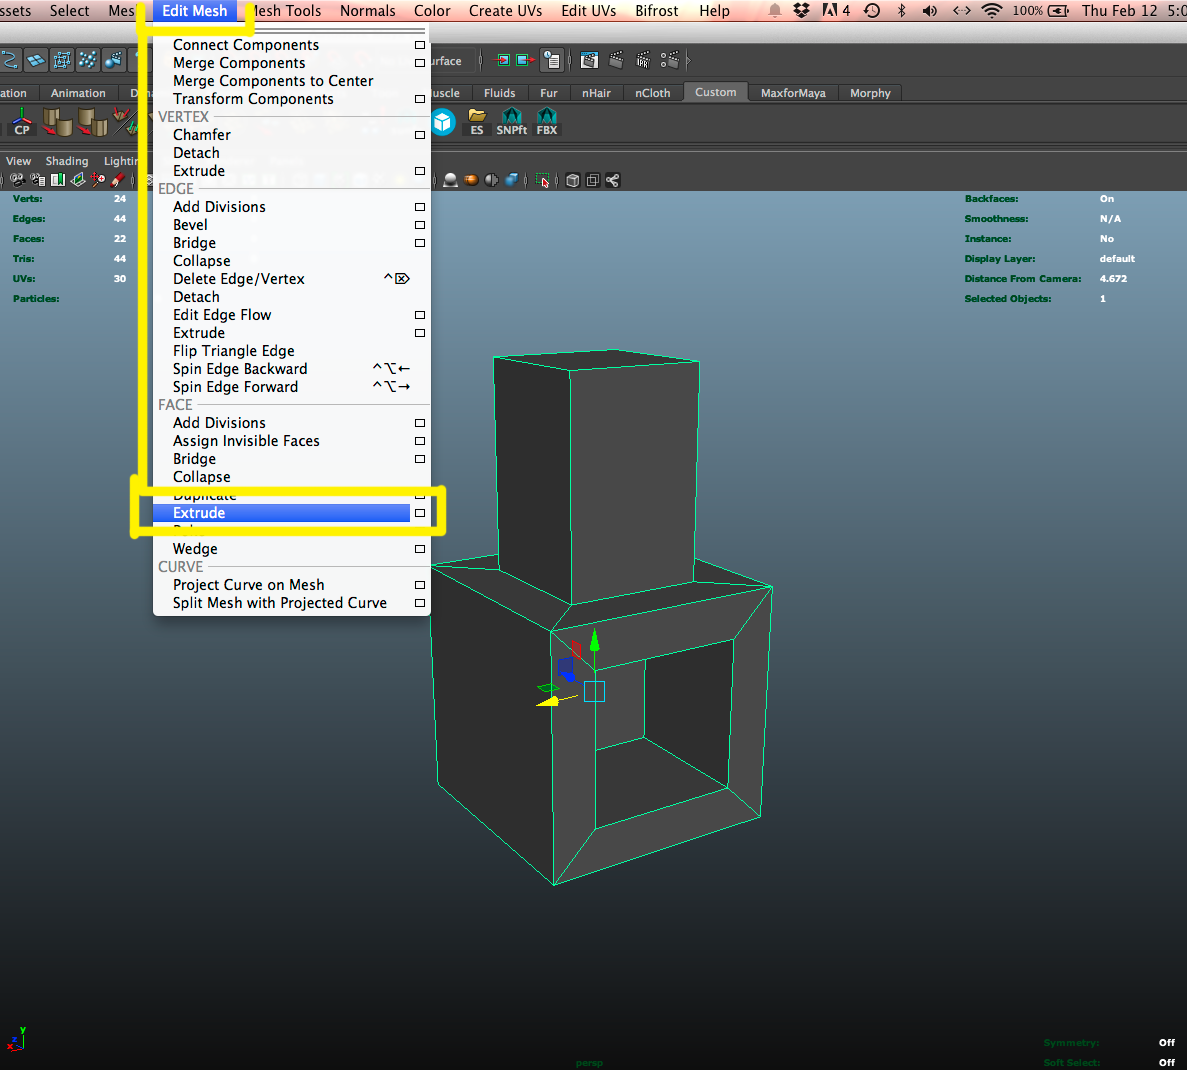Open the panel's Shading menu
This screenshot has width=1187, height=1070.
point(66,161)
